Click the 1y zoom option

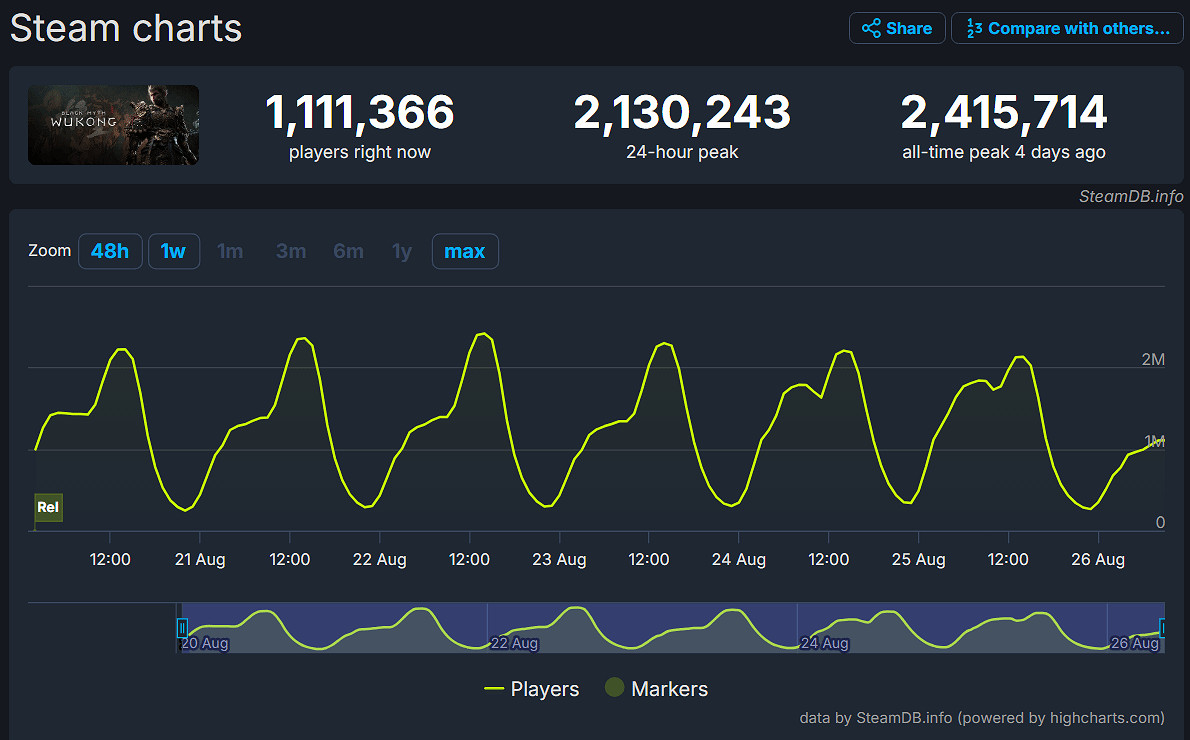click(x=402, y=251)
